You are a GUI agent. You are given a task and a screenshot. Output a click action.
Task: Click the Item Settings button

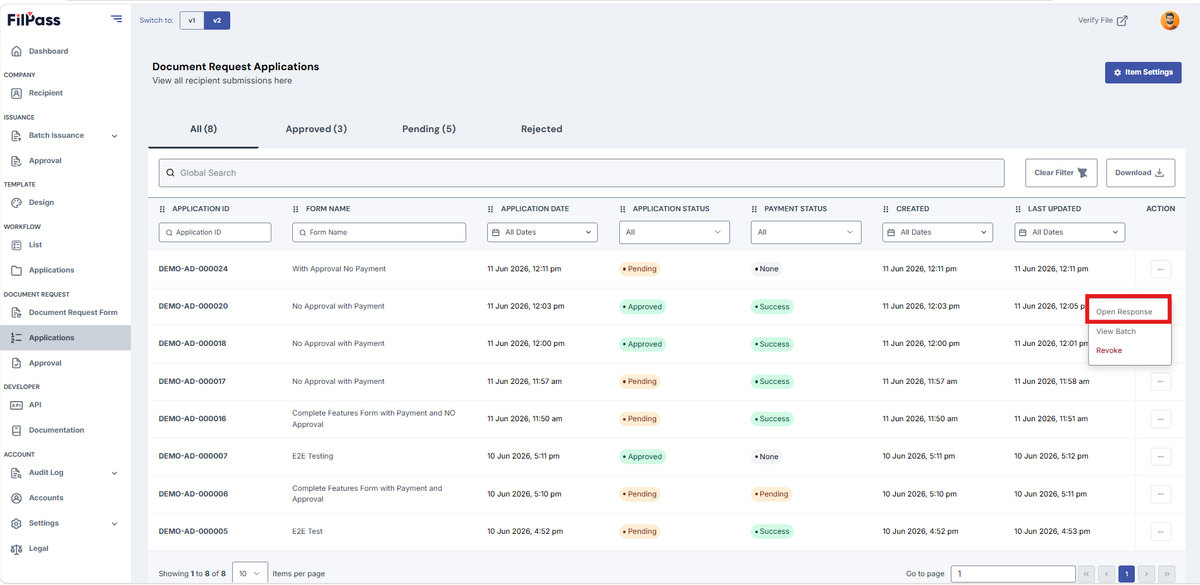point(1143,72)
